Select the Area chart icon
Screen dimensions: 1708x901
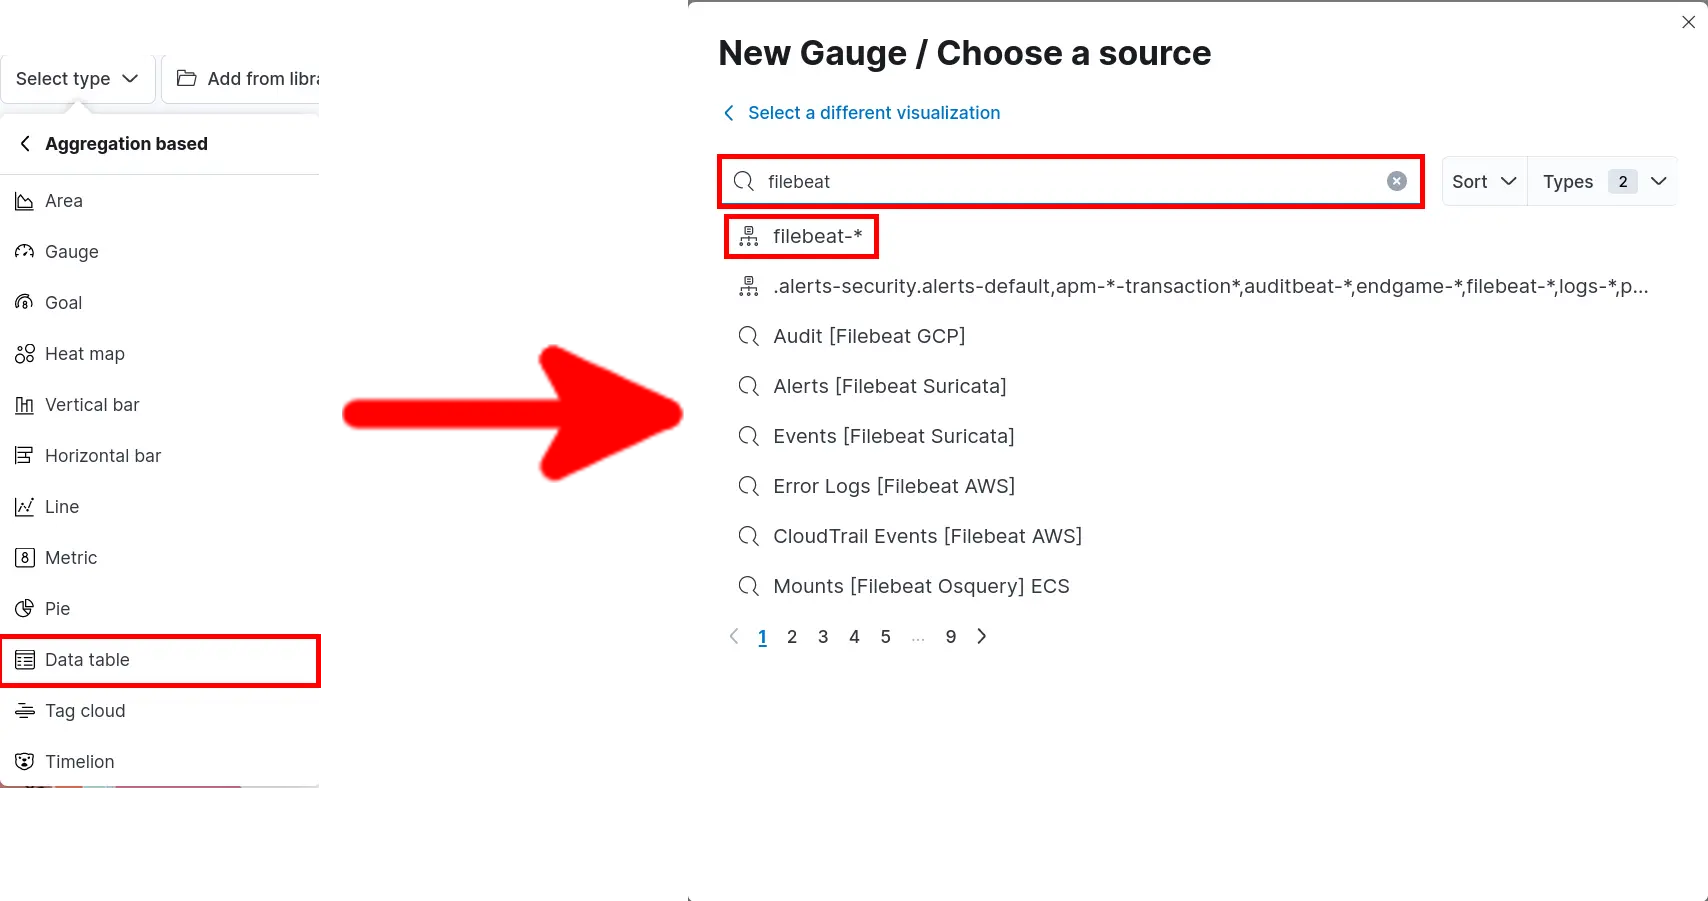click(24, 201)
